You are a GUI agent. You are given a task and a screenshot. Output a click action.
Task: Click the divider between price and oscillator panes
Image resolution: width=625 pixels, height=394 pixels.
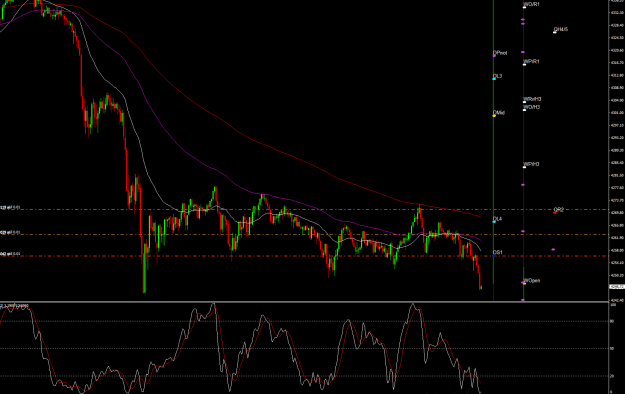305,302
